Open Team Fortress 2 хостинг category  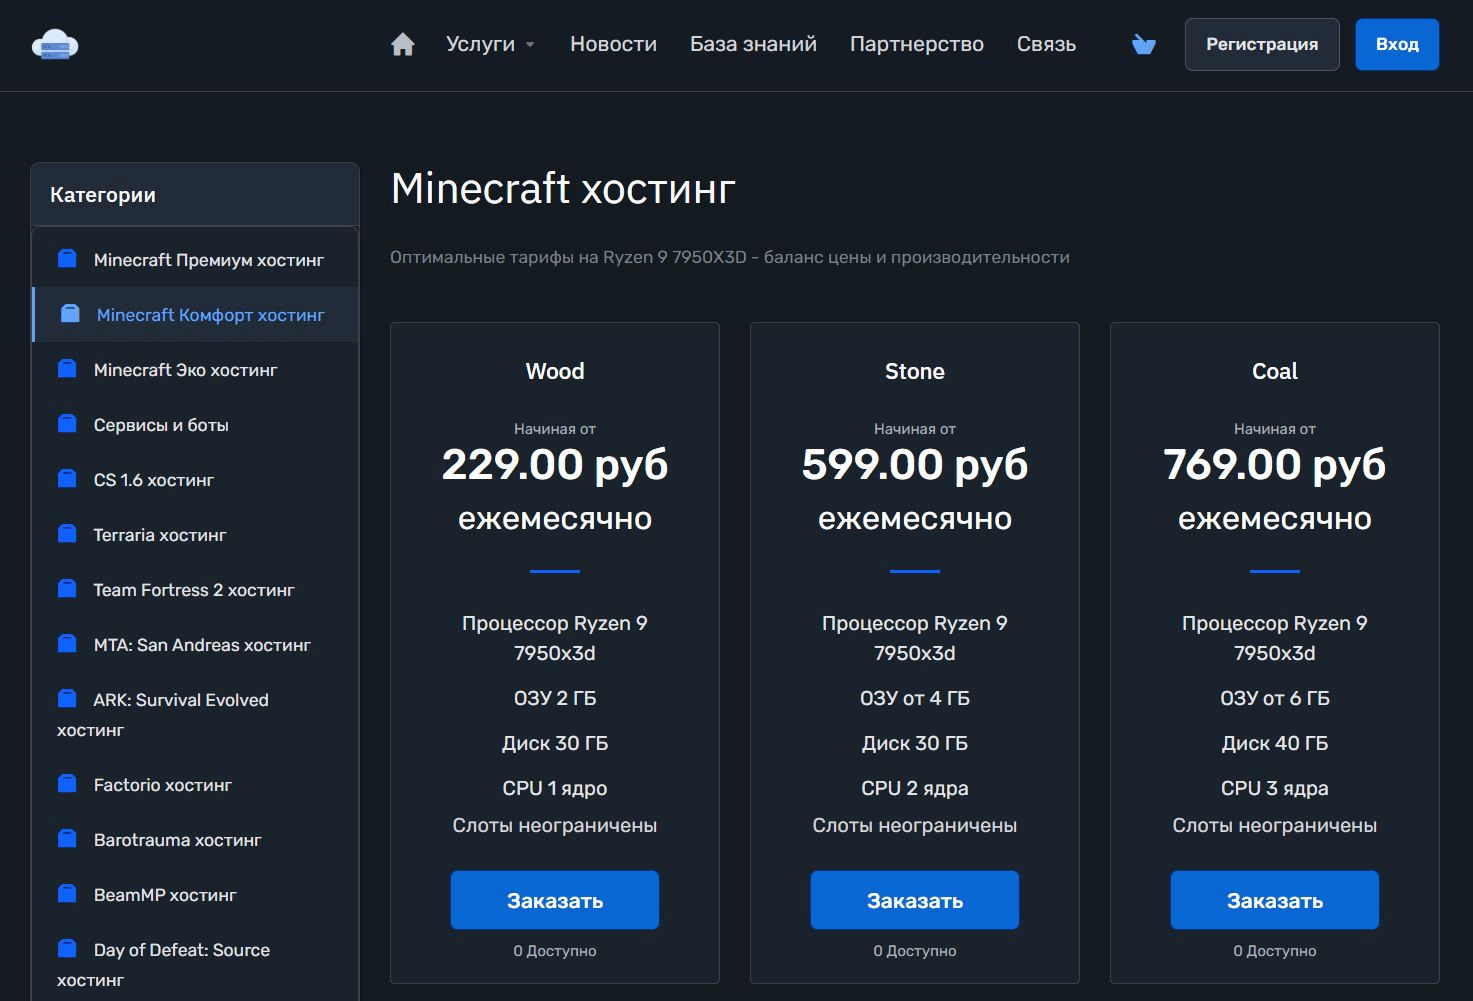pyautogui.click(x=195, y=590)
